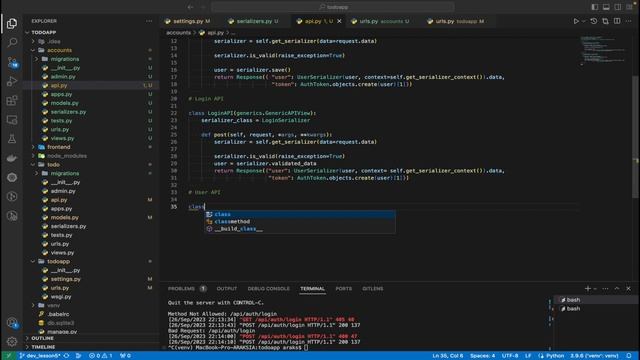The width and height of the screenshot is (640, 360).
Task: Open the launch profile dropdown next to plus
Action: (x=595, y=289)
